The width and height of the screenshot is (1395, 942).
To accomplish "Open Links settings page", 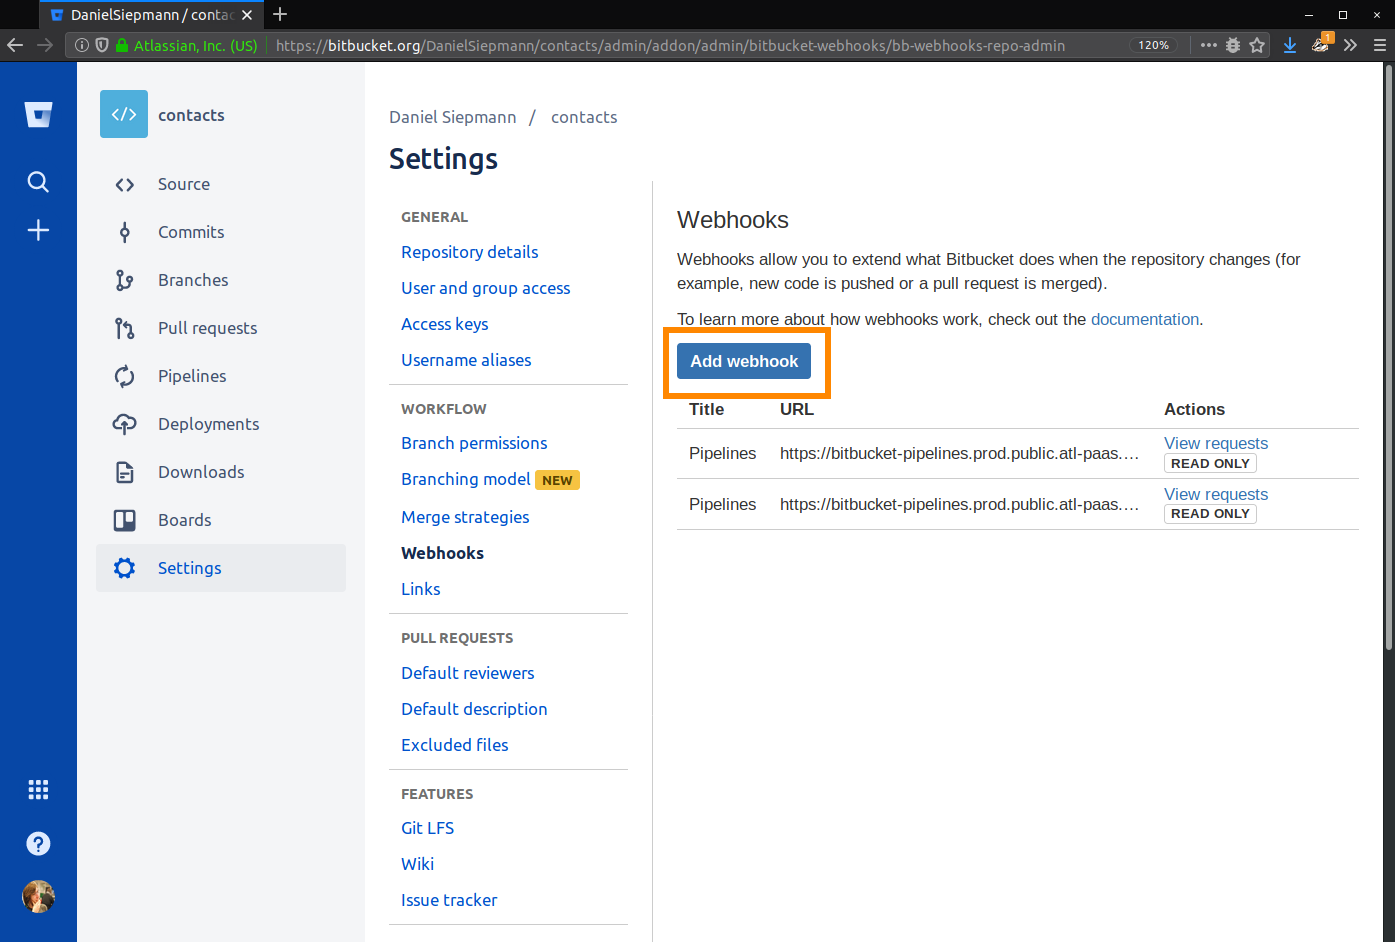I will pyautogui.click(x=421, y=589).
